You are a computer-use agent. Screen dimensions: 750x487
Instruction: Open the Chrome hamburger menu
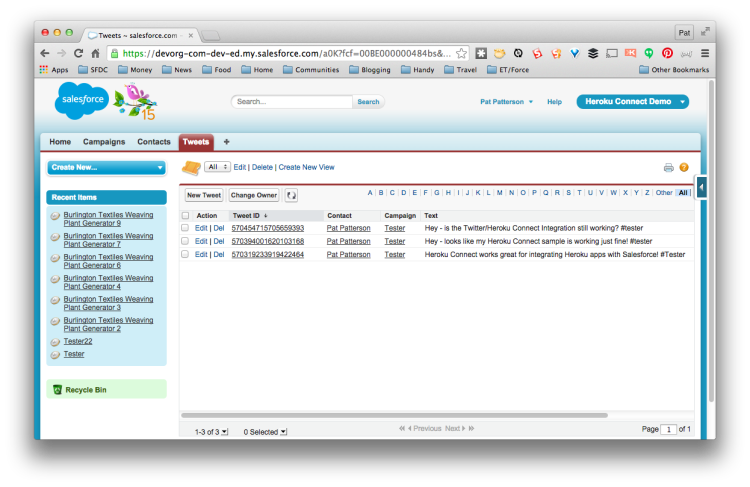click(x=705, y=53)
